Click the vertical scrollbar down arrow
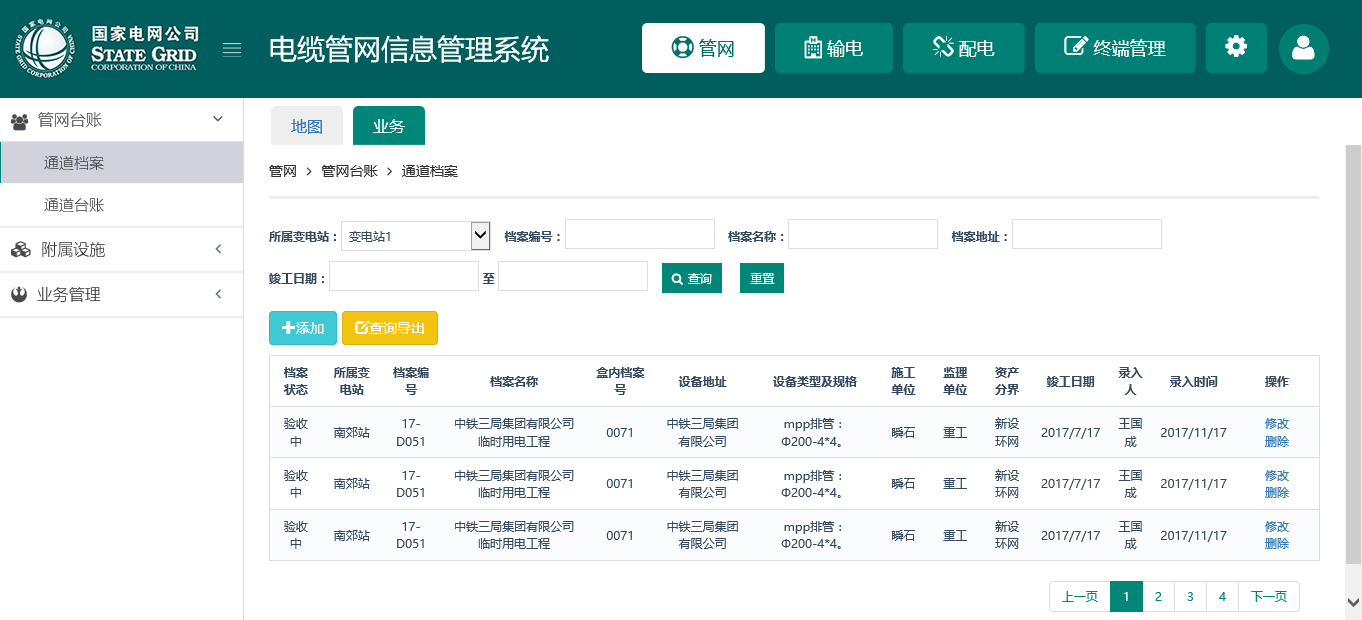 (x=1353, y=602)
